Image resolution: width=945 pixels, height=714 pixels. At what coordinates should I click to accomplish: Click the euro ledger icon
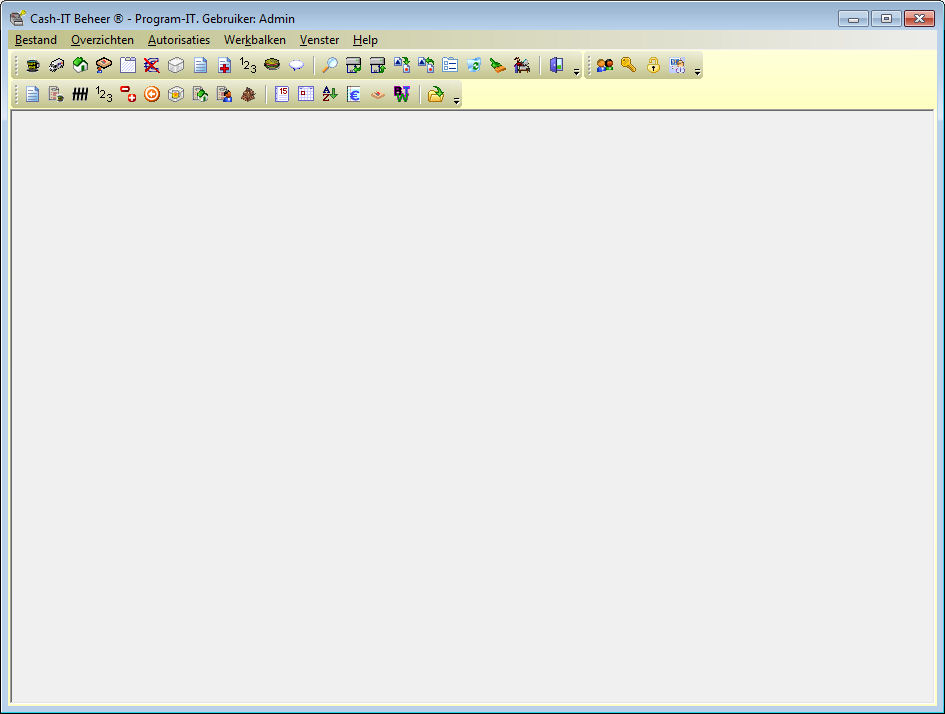(x=354, y=94)
